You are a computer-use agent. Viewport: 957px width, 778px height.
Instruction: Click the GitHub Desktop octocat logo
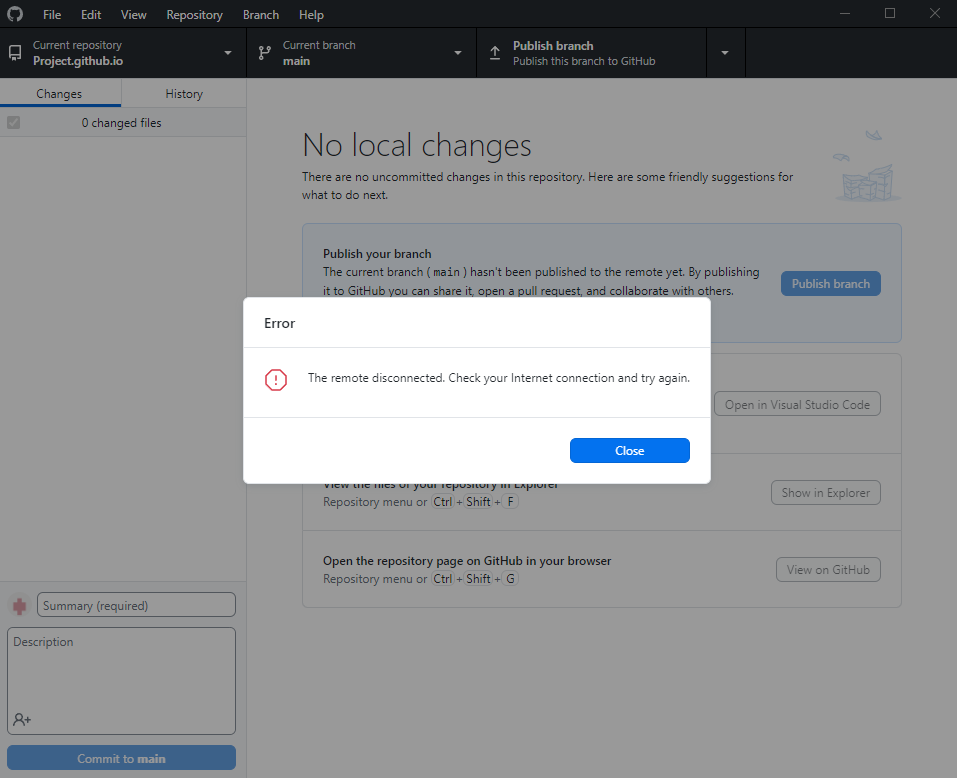[x=14, y=14]
